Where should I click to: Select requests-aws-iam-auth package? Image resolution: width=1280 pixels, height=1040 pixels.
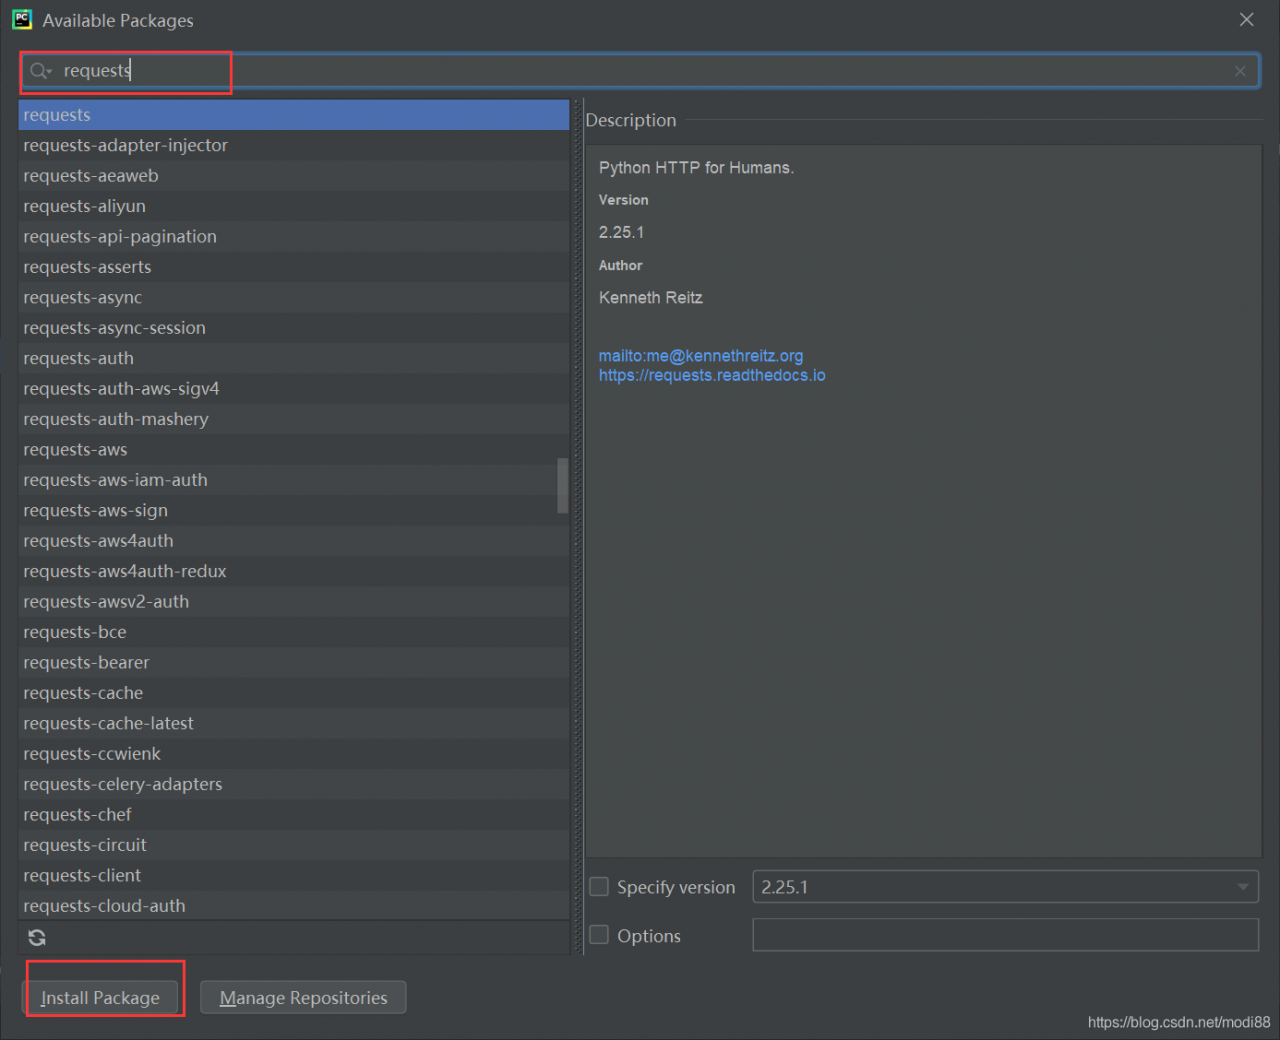pos(294,480)
